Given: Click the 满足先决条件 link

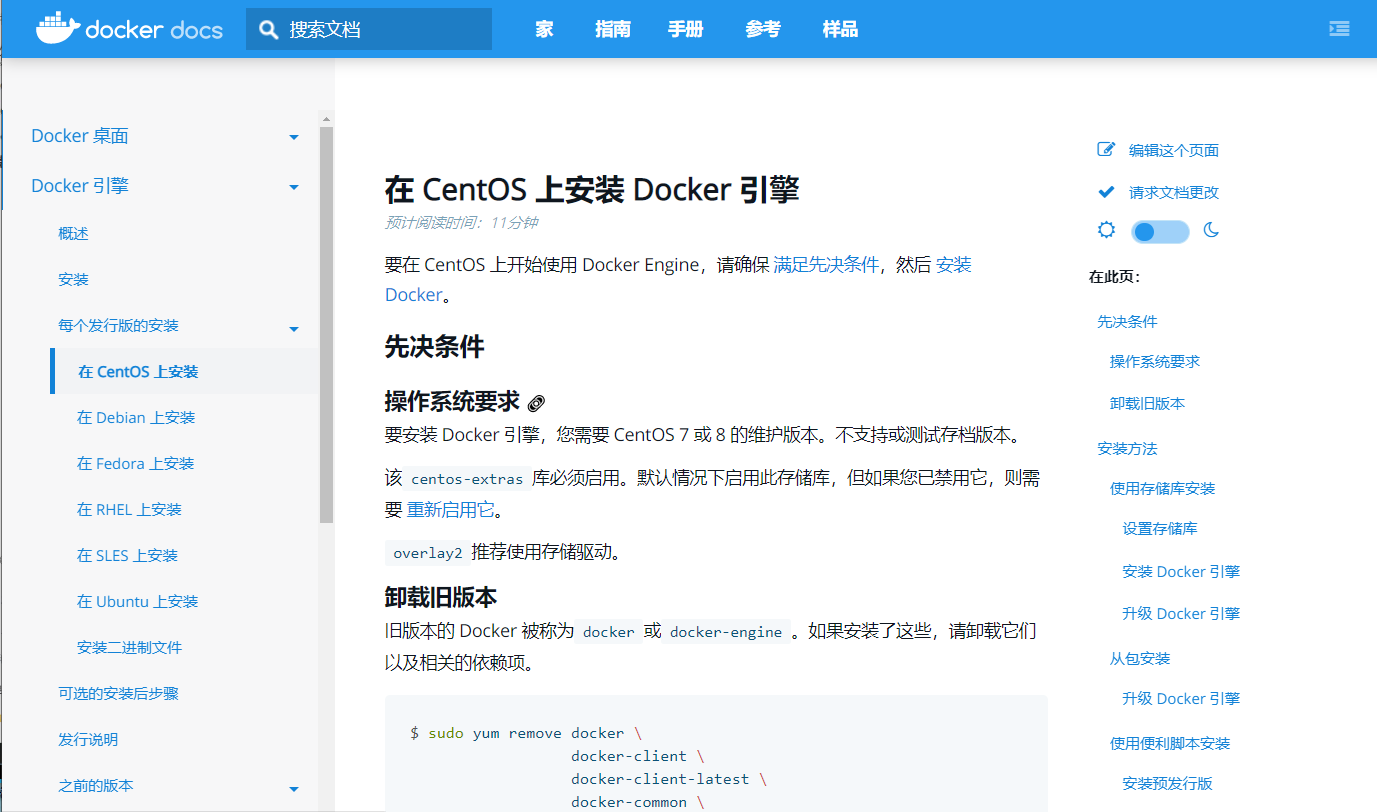Looking at the screenshot, I should coord(826,264).
